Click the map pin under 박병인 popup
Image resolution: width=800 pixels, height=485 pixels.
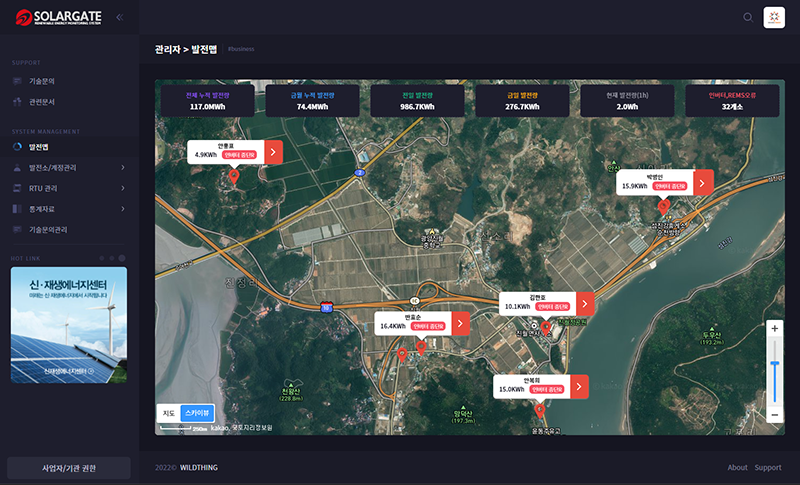(x=664, y=205)
